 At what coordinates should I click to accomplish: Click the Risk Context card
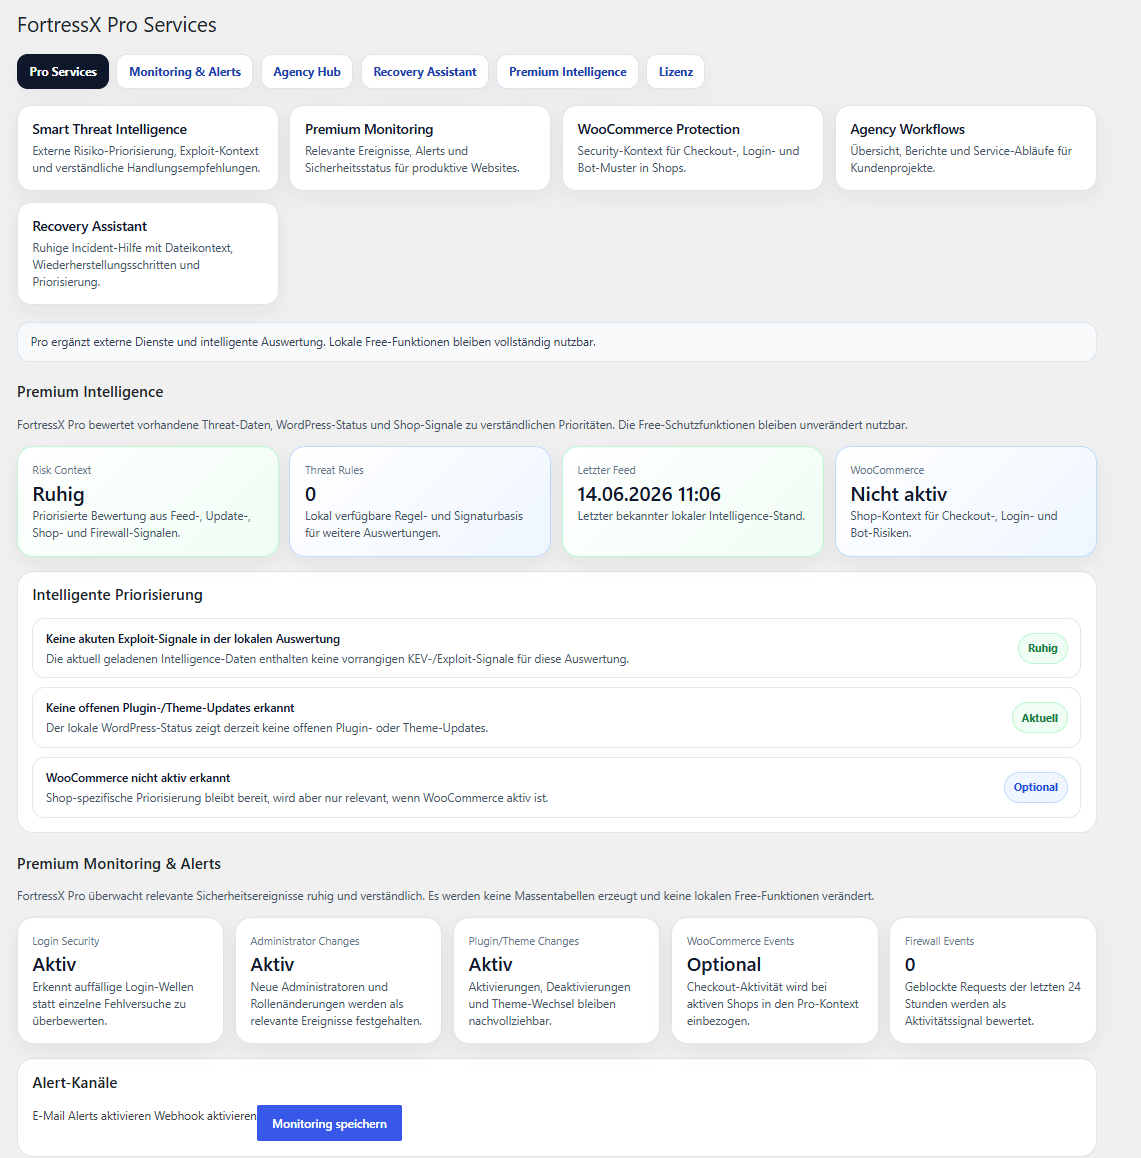point(148,501)
